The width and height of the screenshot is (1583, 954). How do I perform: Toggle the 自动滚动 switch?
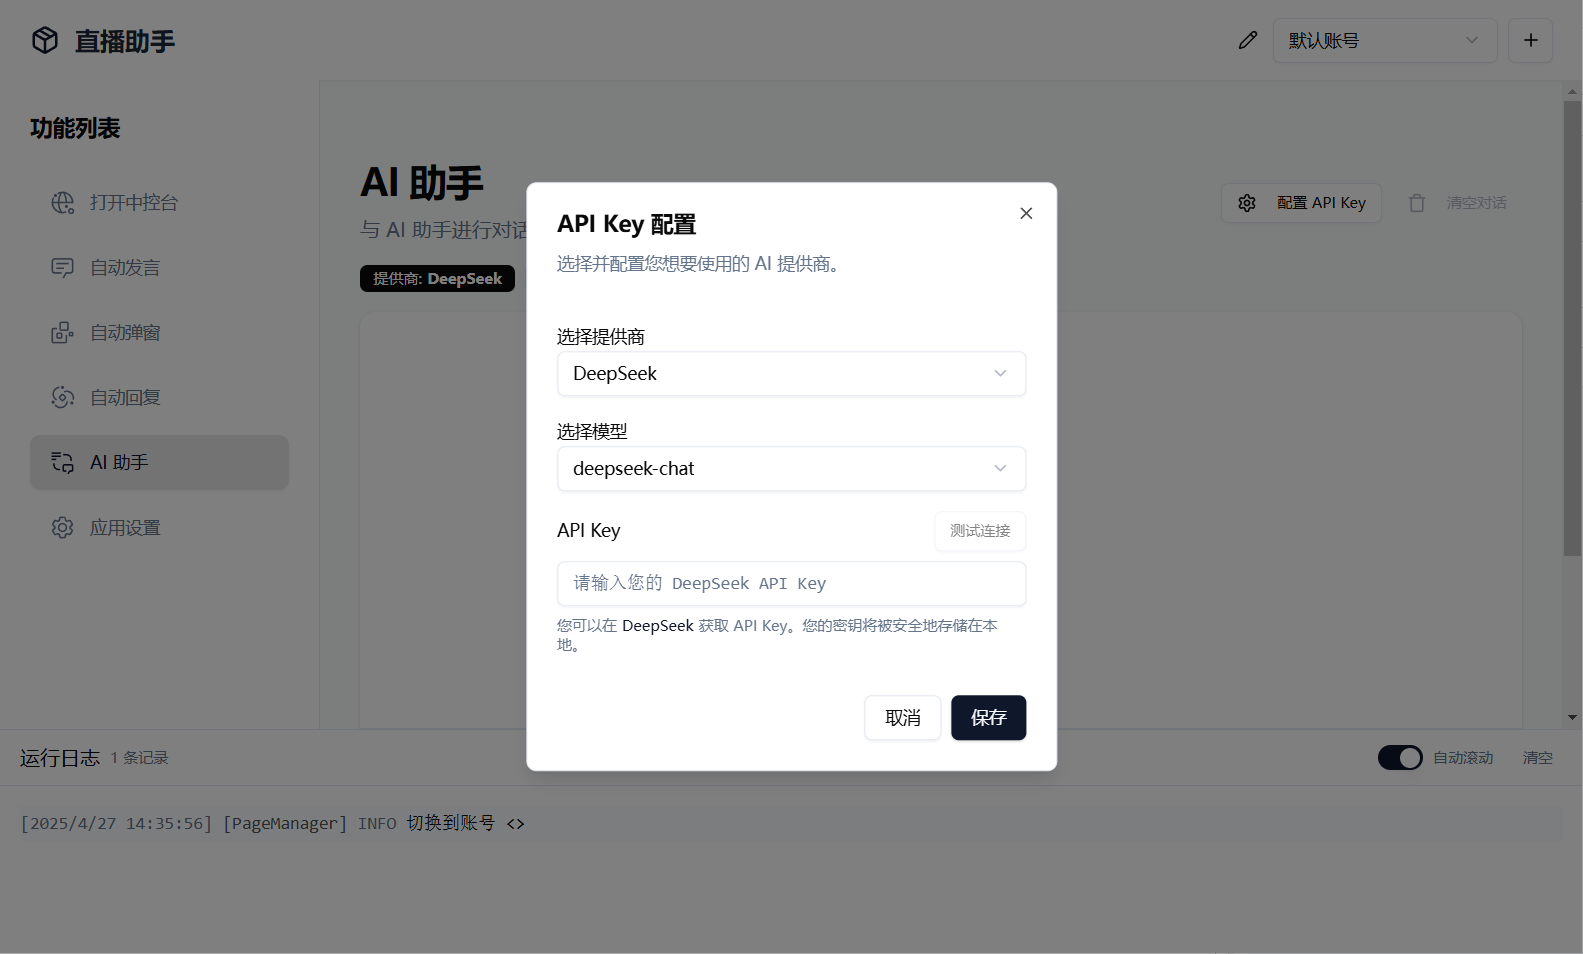[1400, 758]
